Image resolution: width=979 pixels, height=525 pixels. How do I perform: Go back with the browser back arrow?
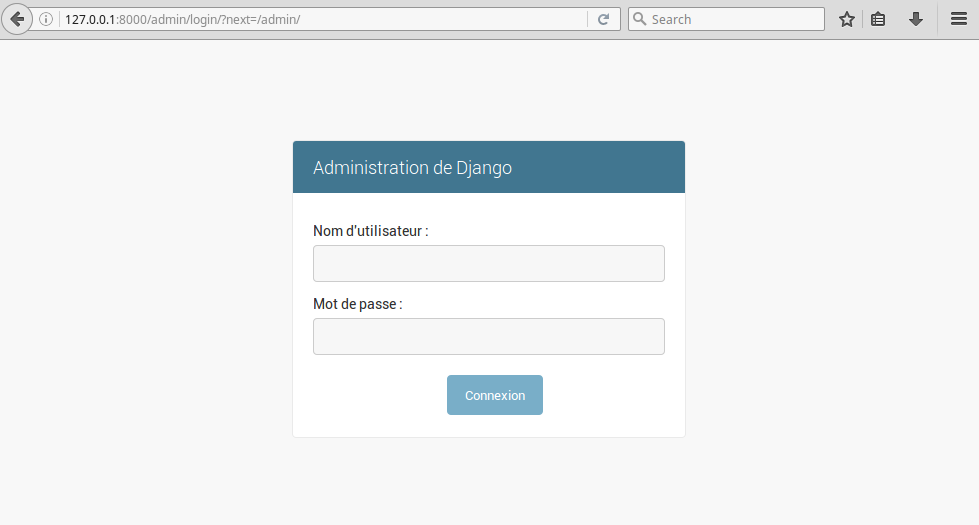tap(17, 19)
